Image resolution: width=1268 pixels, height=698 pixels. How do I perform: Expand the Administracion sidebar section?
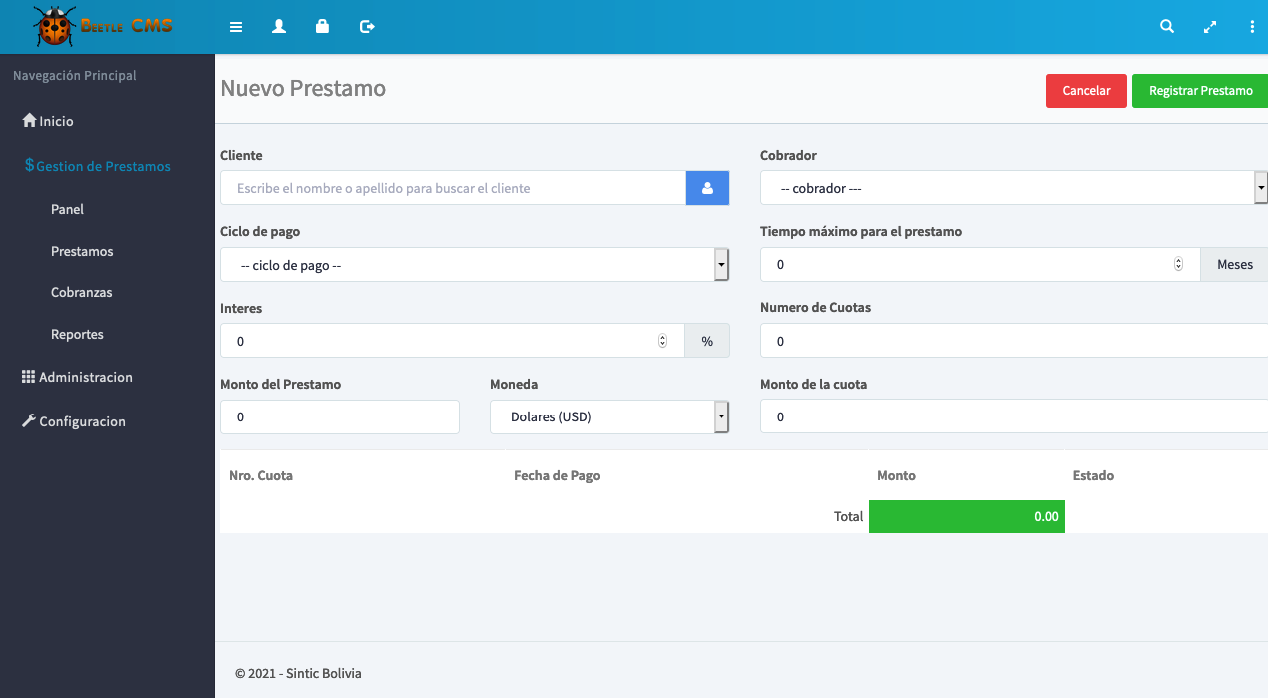(x=85, y=377)
